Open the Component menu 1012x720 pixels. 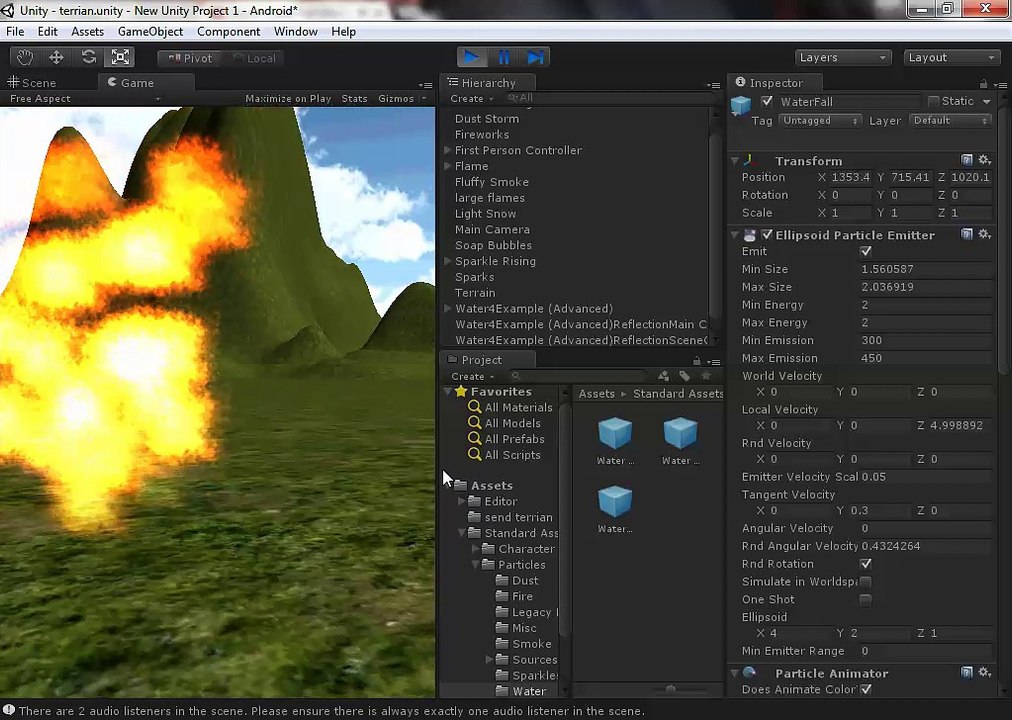(x=228, y=32)
